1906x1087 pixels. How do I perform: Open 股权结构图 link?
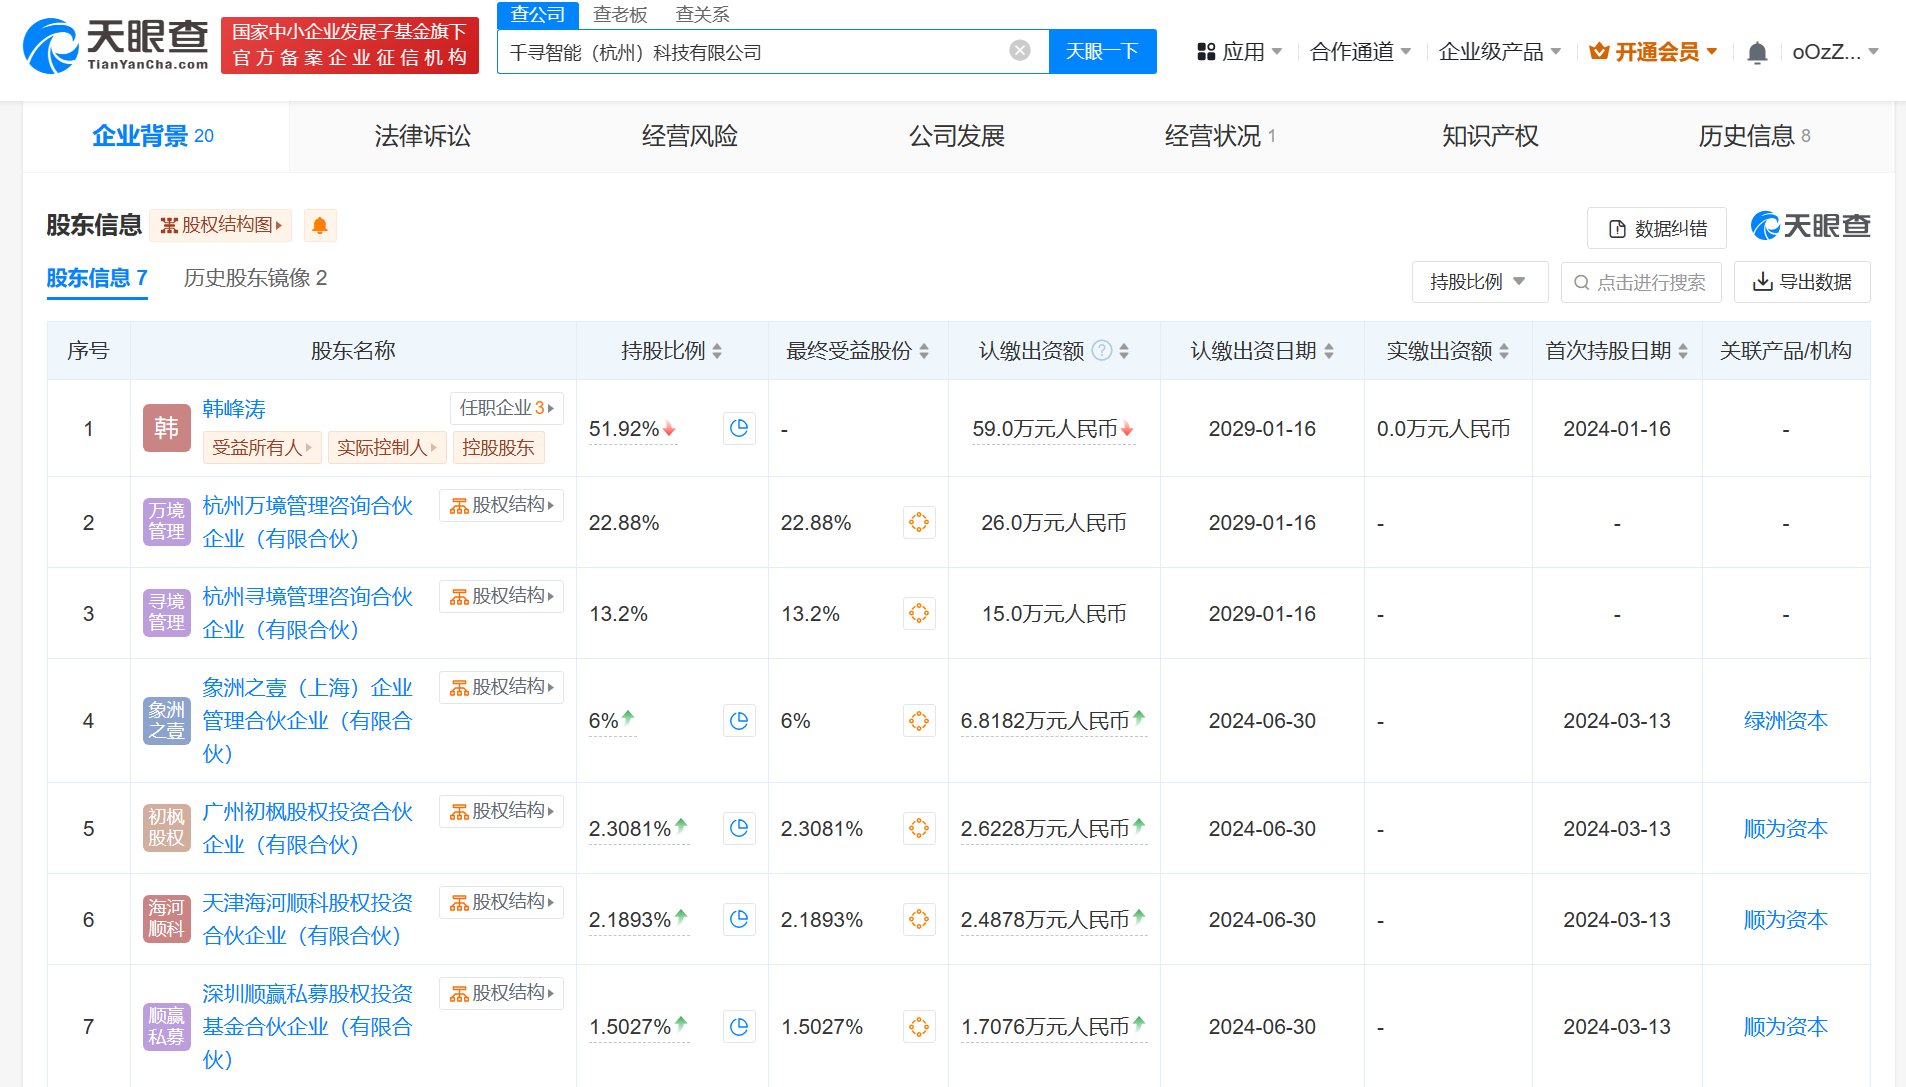click(221, 225)
